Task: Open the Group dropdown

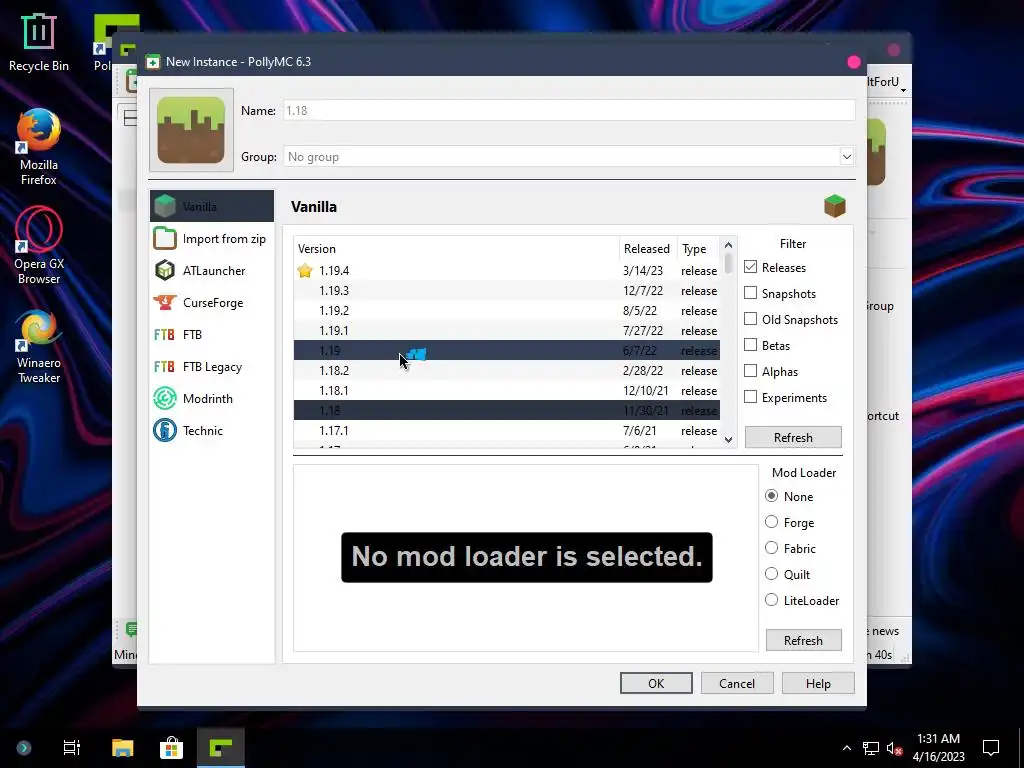Action: point(846,157)
